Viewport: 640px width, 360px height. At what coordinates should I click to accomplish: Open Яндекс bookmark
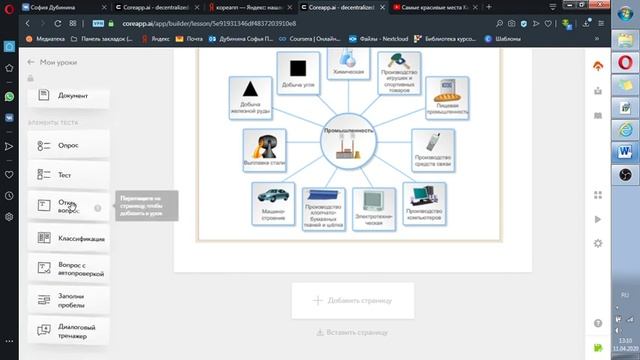click(156, 39)
